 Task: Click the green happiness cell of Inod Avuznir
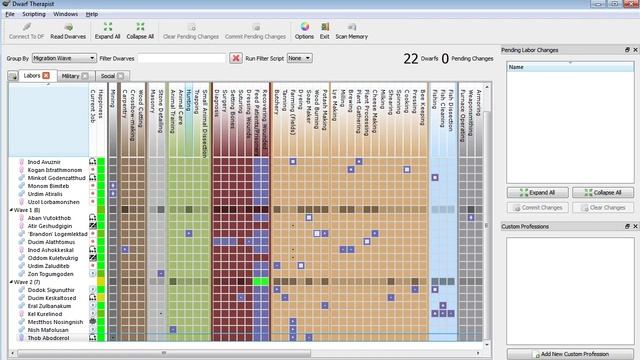101,162
